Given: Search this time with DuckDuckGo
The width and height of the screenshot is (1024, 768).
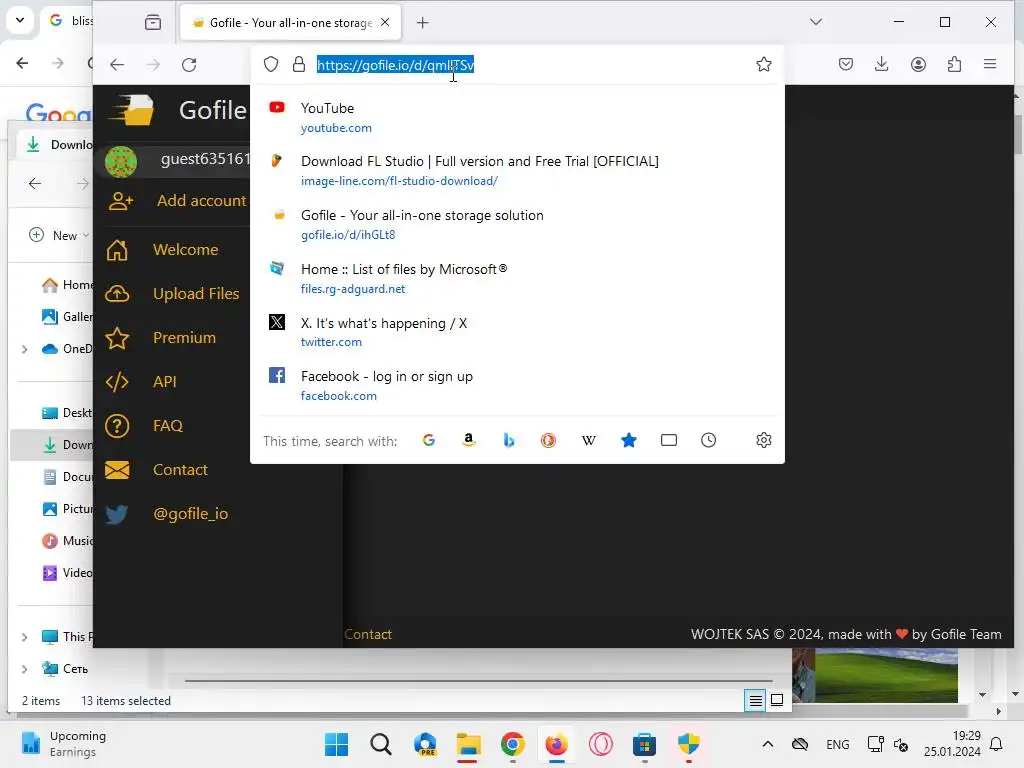Looking at the screenshot, I should (549, 440).
